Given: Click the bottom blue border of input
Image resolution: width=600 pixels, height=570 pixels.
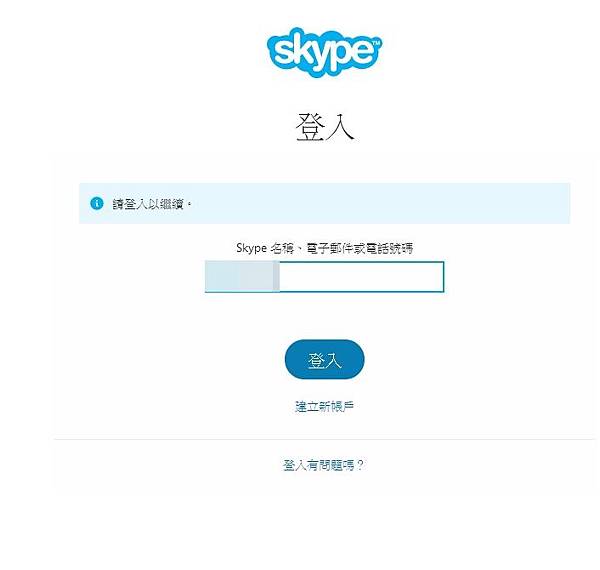Looking at the screenshot, I should pos(324,292).
